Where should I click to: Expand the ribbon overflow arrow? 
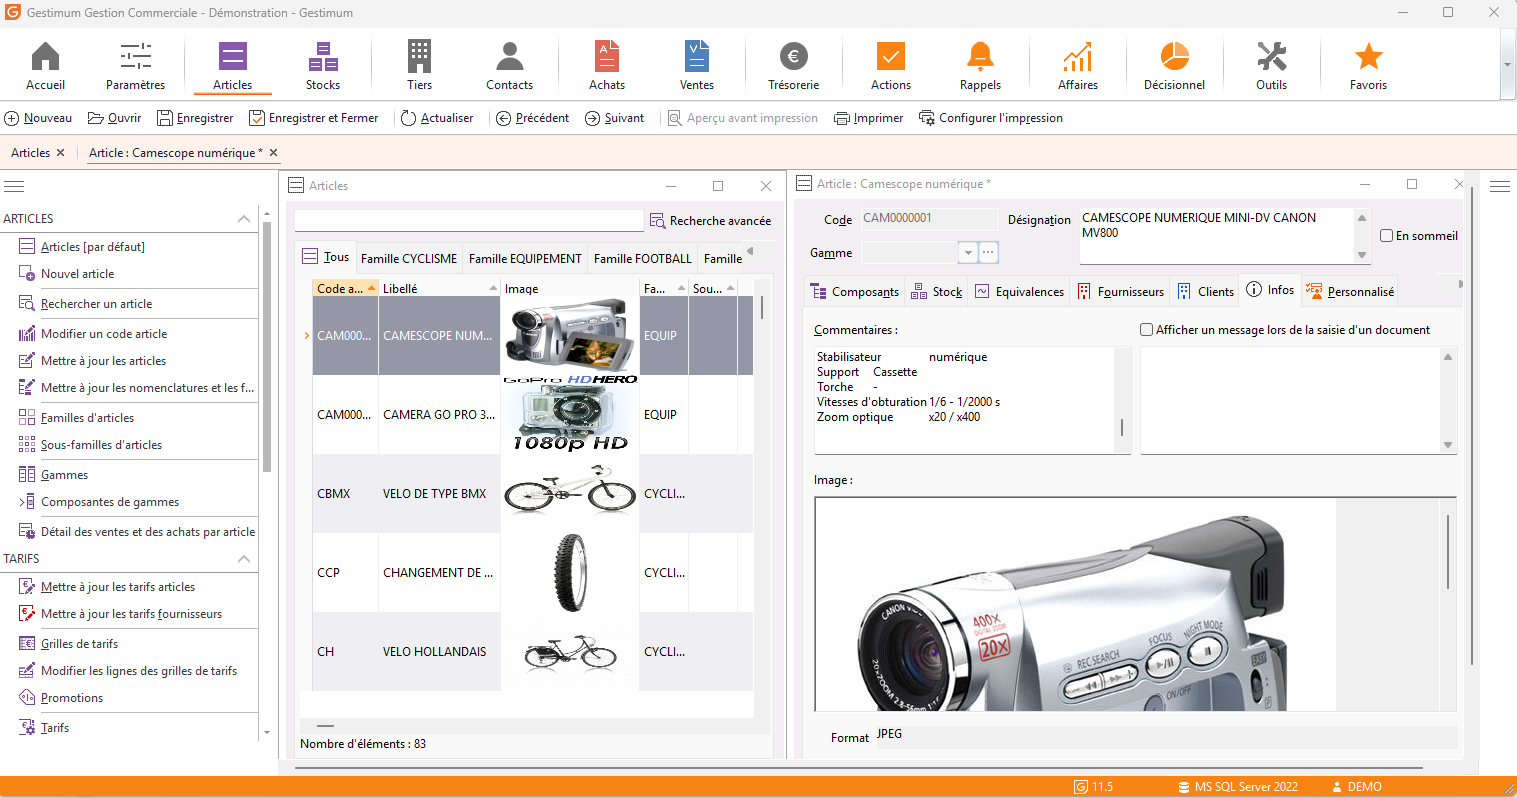[1507, 65]
